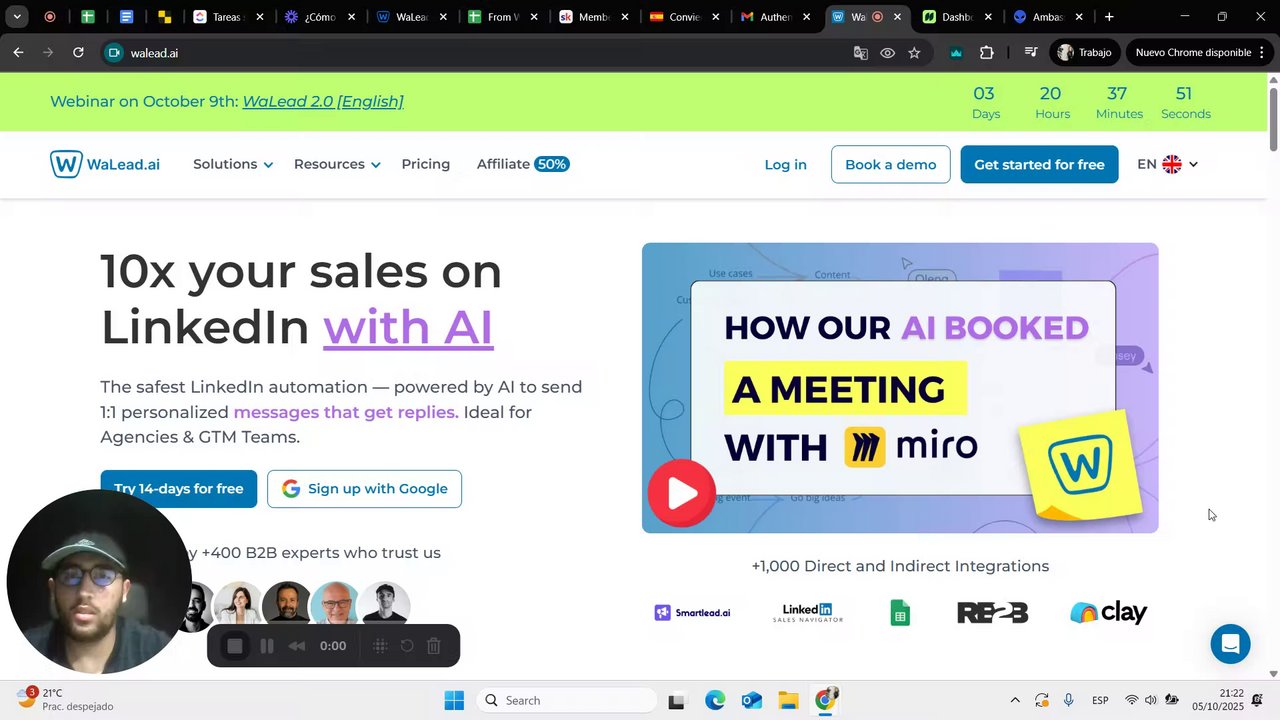
Task: Open the Pricing page
Action: pyautogui.click(x=426, y=164)
